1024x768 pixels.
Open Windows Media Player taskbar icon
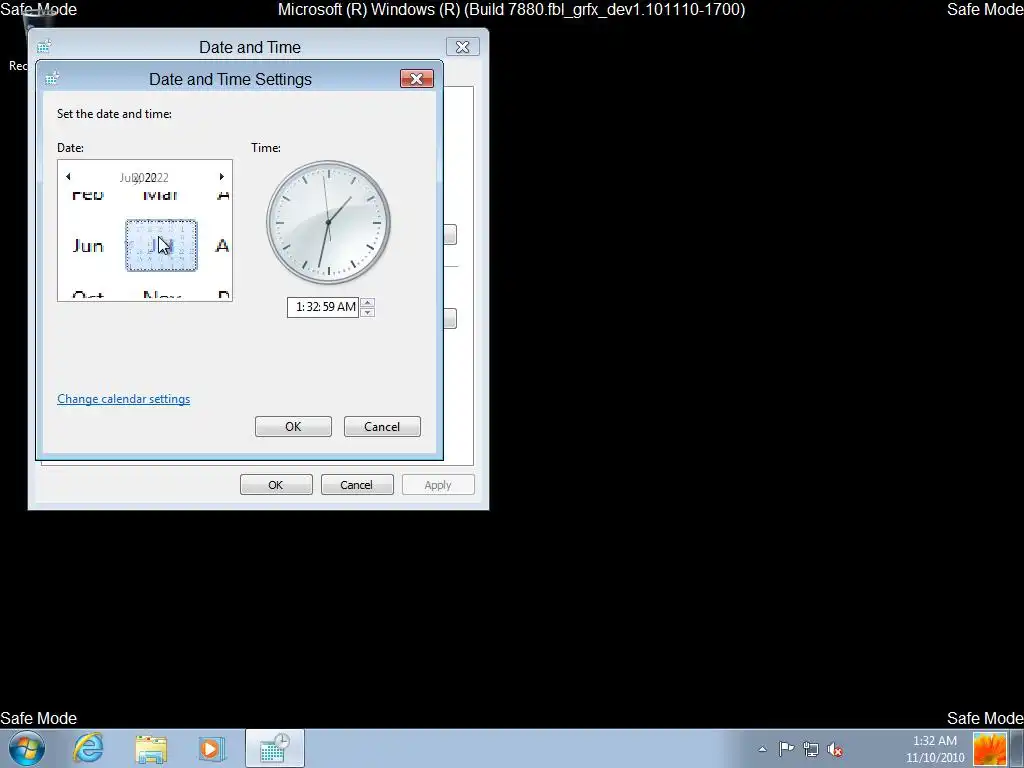pos(212,748)
